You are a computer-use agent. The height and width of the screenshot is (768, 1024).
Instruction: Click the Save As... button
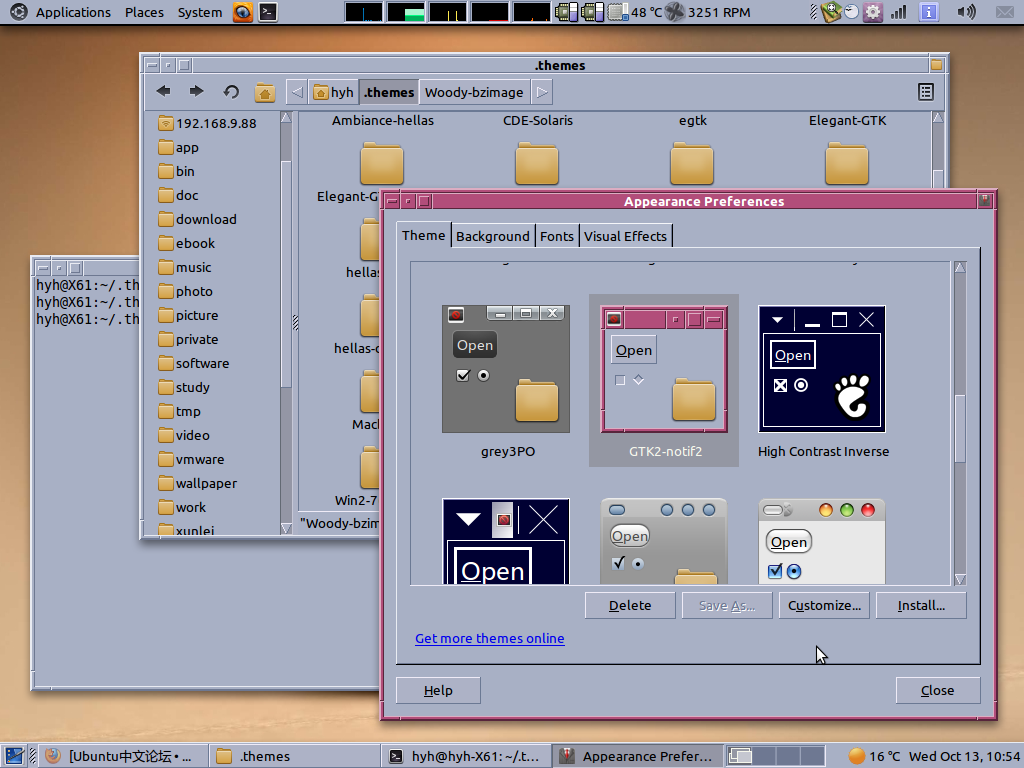727,605
